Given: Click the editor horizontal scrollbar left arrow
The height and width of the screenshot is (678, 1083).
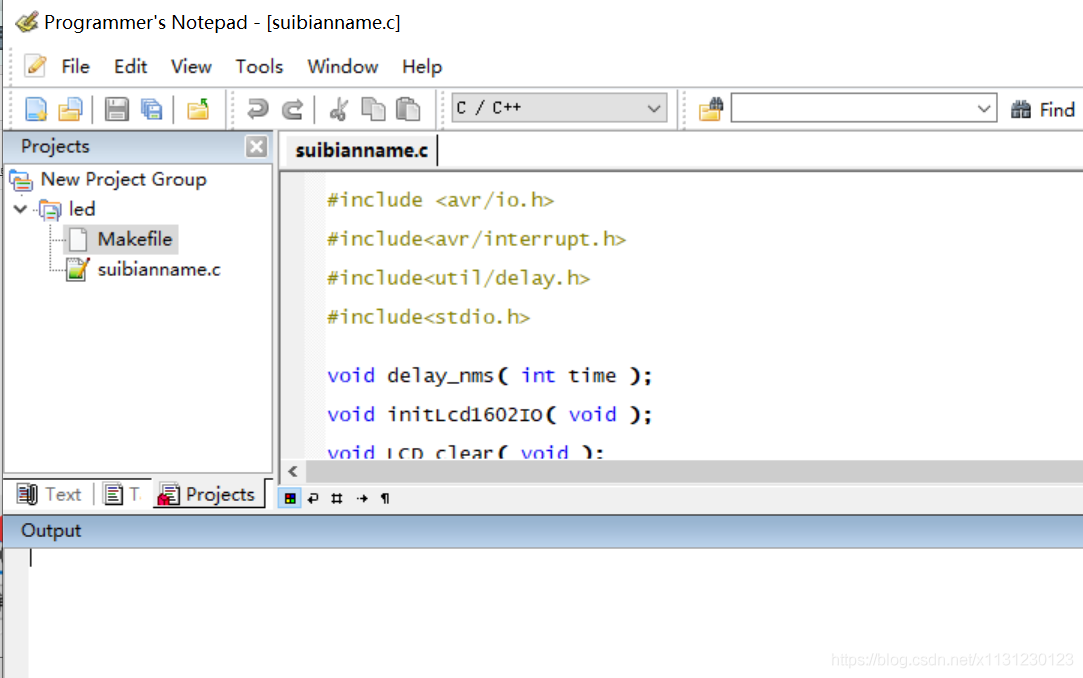Looking at the screenshot, I should [x=293, y=472].
